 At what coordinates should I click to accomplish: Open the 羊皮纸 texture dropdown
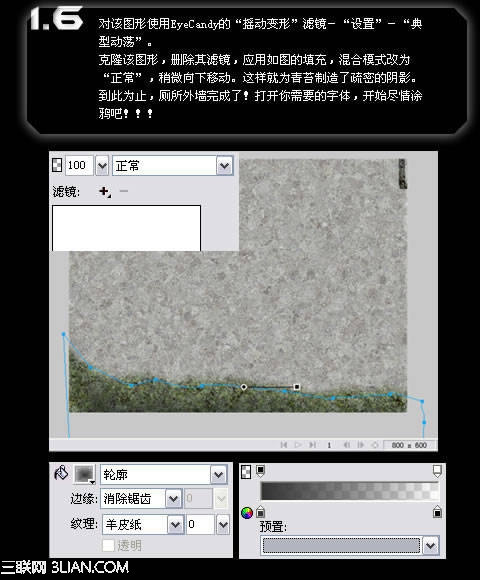point(175,524)
